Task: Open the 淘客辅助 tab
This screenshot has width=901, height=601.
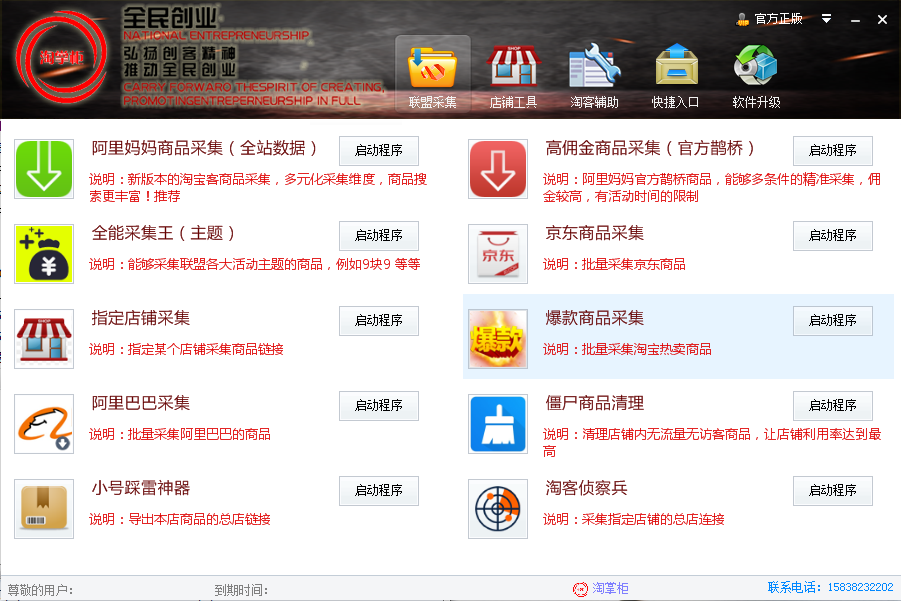Action: point(594,74)
